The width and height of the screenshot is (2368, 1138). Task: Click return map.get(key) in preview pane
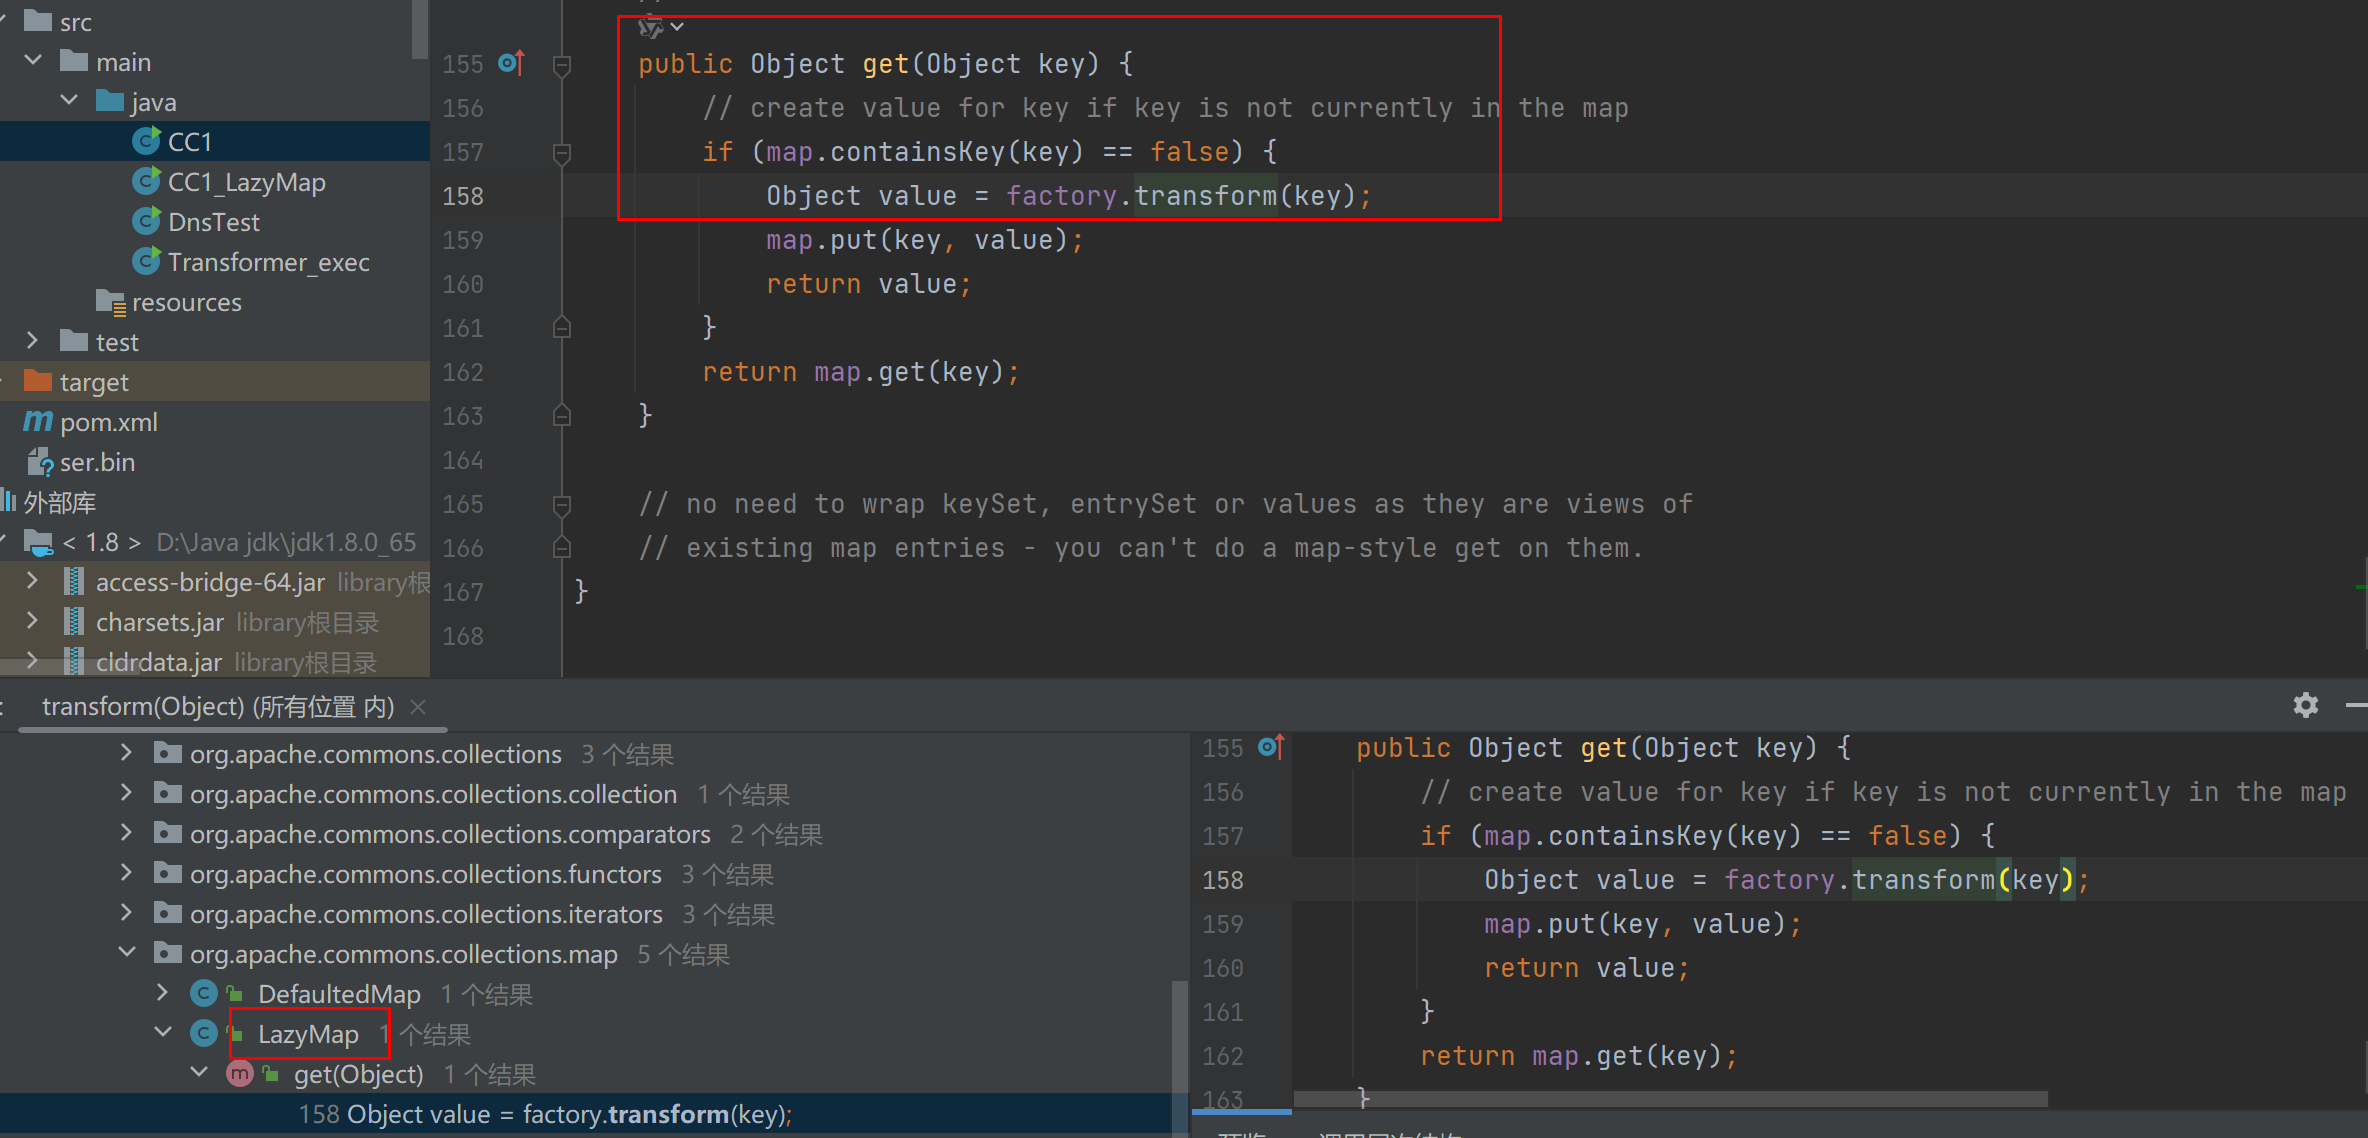[x=1578, y=1056]
